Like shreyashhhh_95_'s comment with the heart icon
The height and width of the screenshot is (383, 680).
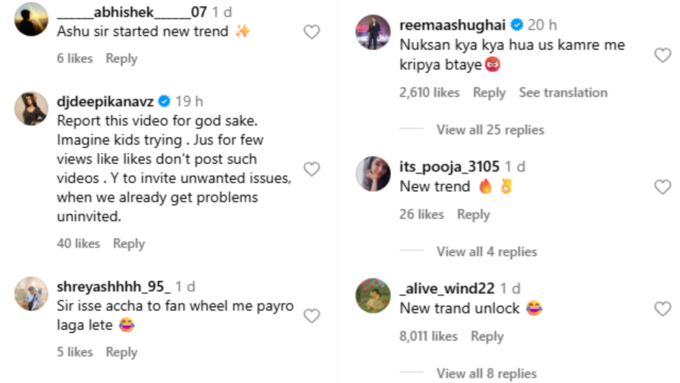[311, 315]
